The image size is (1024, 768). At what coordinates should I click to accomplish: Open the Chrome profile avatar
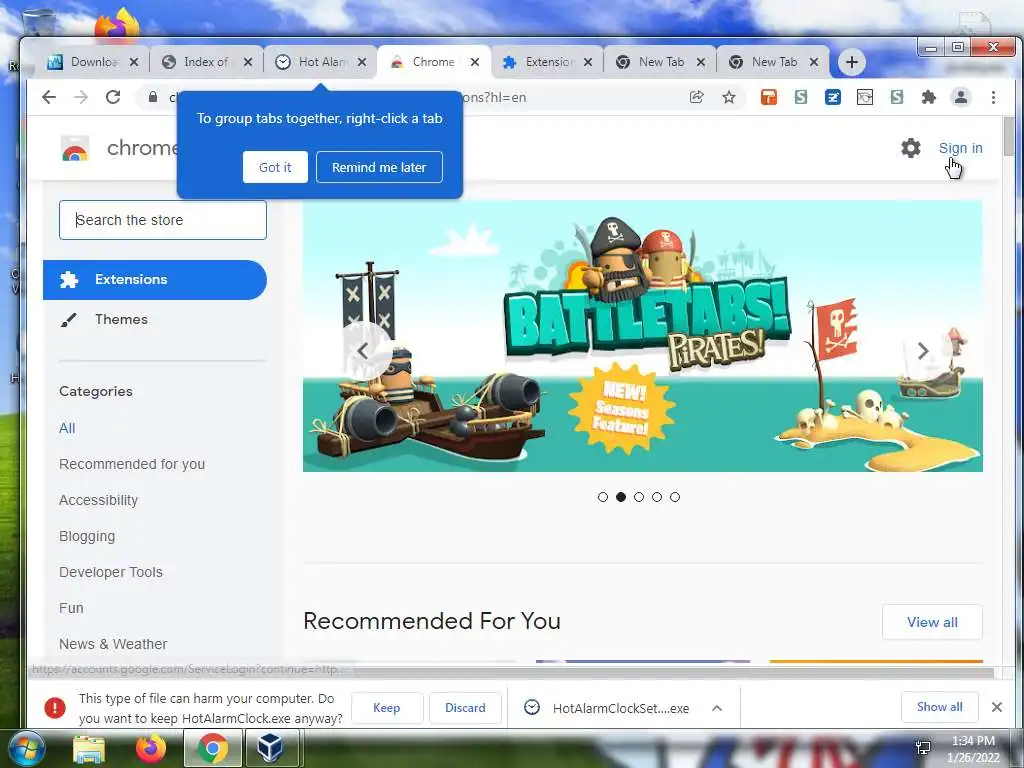tap(961, 97)
